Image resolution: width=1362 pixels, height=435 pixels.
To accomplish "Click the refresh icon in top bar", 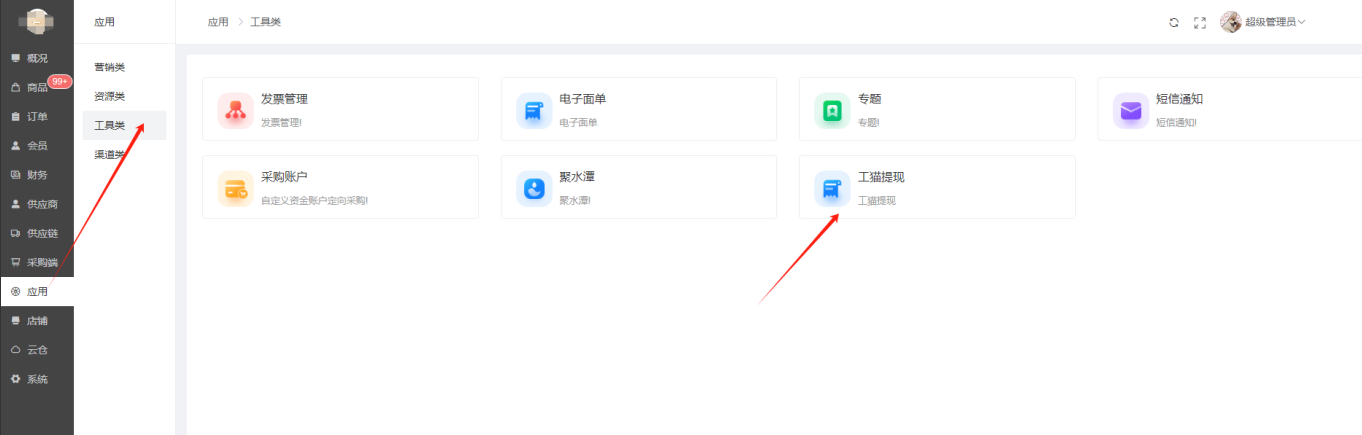I will click(x=1174, y=22).
